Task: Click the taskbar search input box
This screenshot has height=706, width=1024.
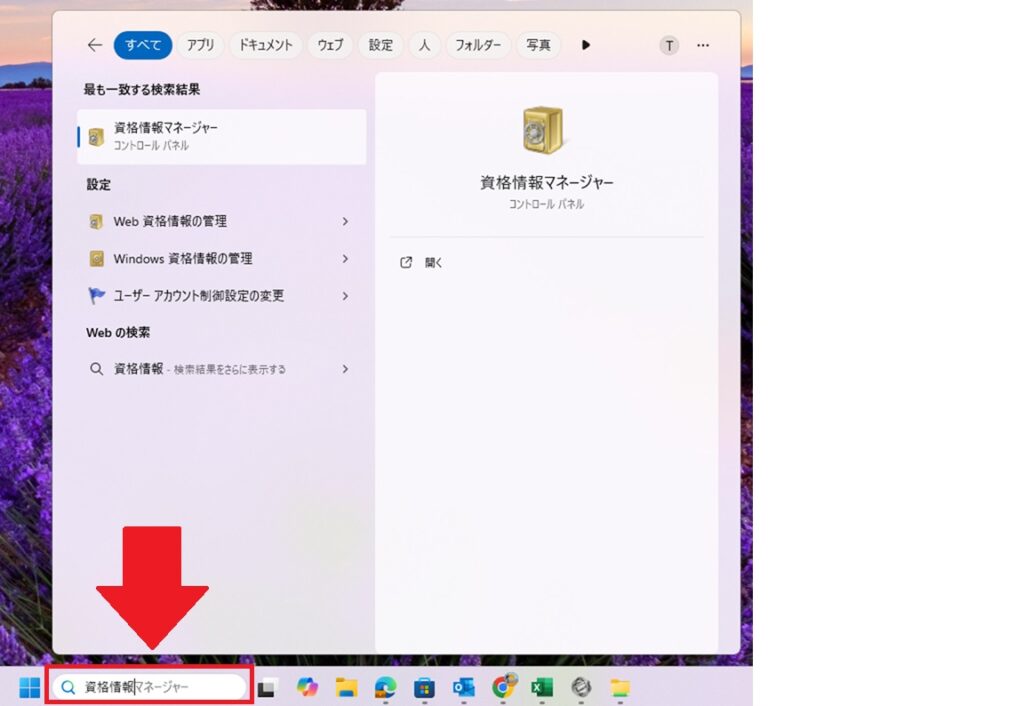Action: (x=150, y=687)
